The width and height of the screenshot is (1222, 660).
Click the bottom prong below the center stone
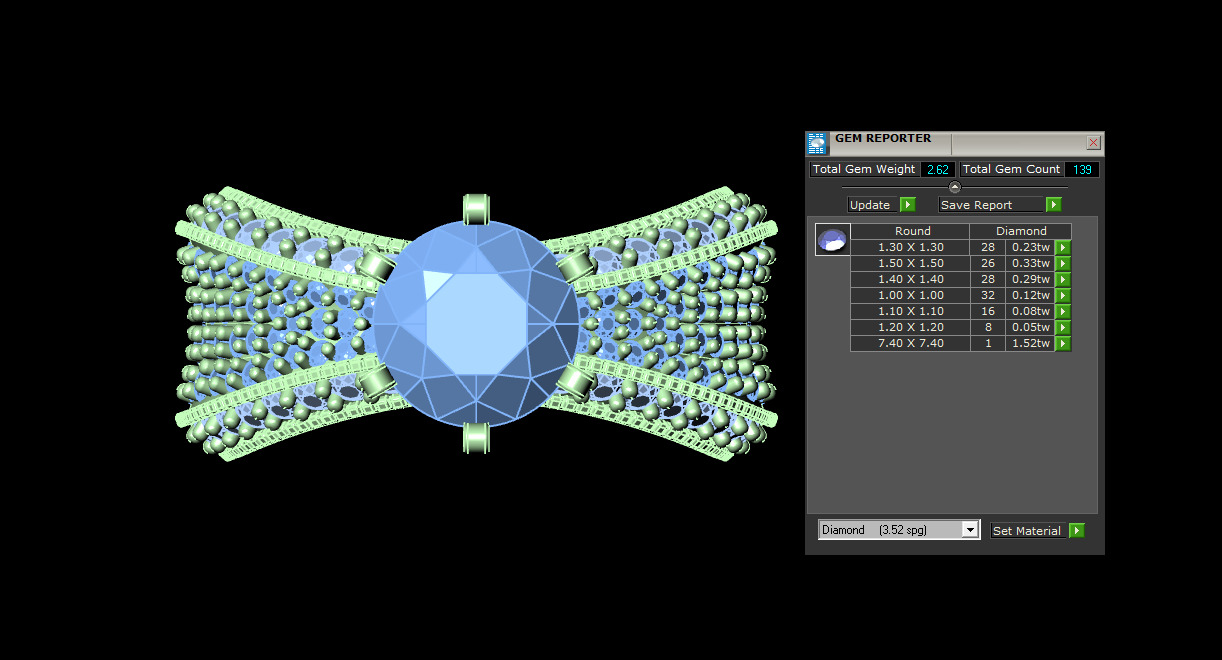point(477,437)
